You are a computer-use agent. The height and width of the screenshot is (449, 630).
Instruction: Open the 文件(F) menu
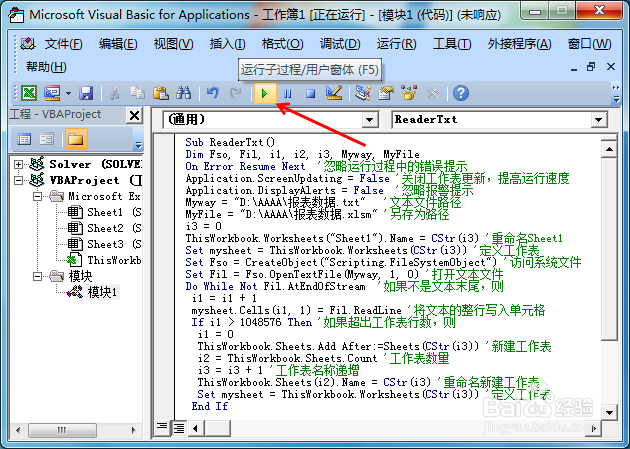63,44
